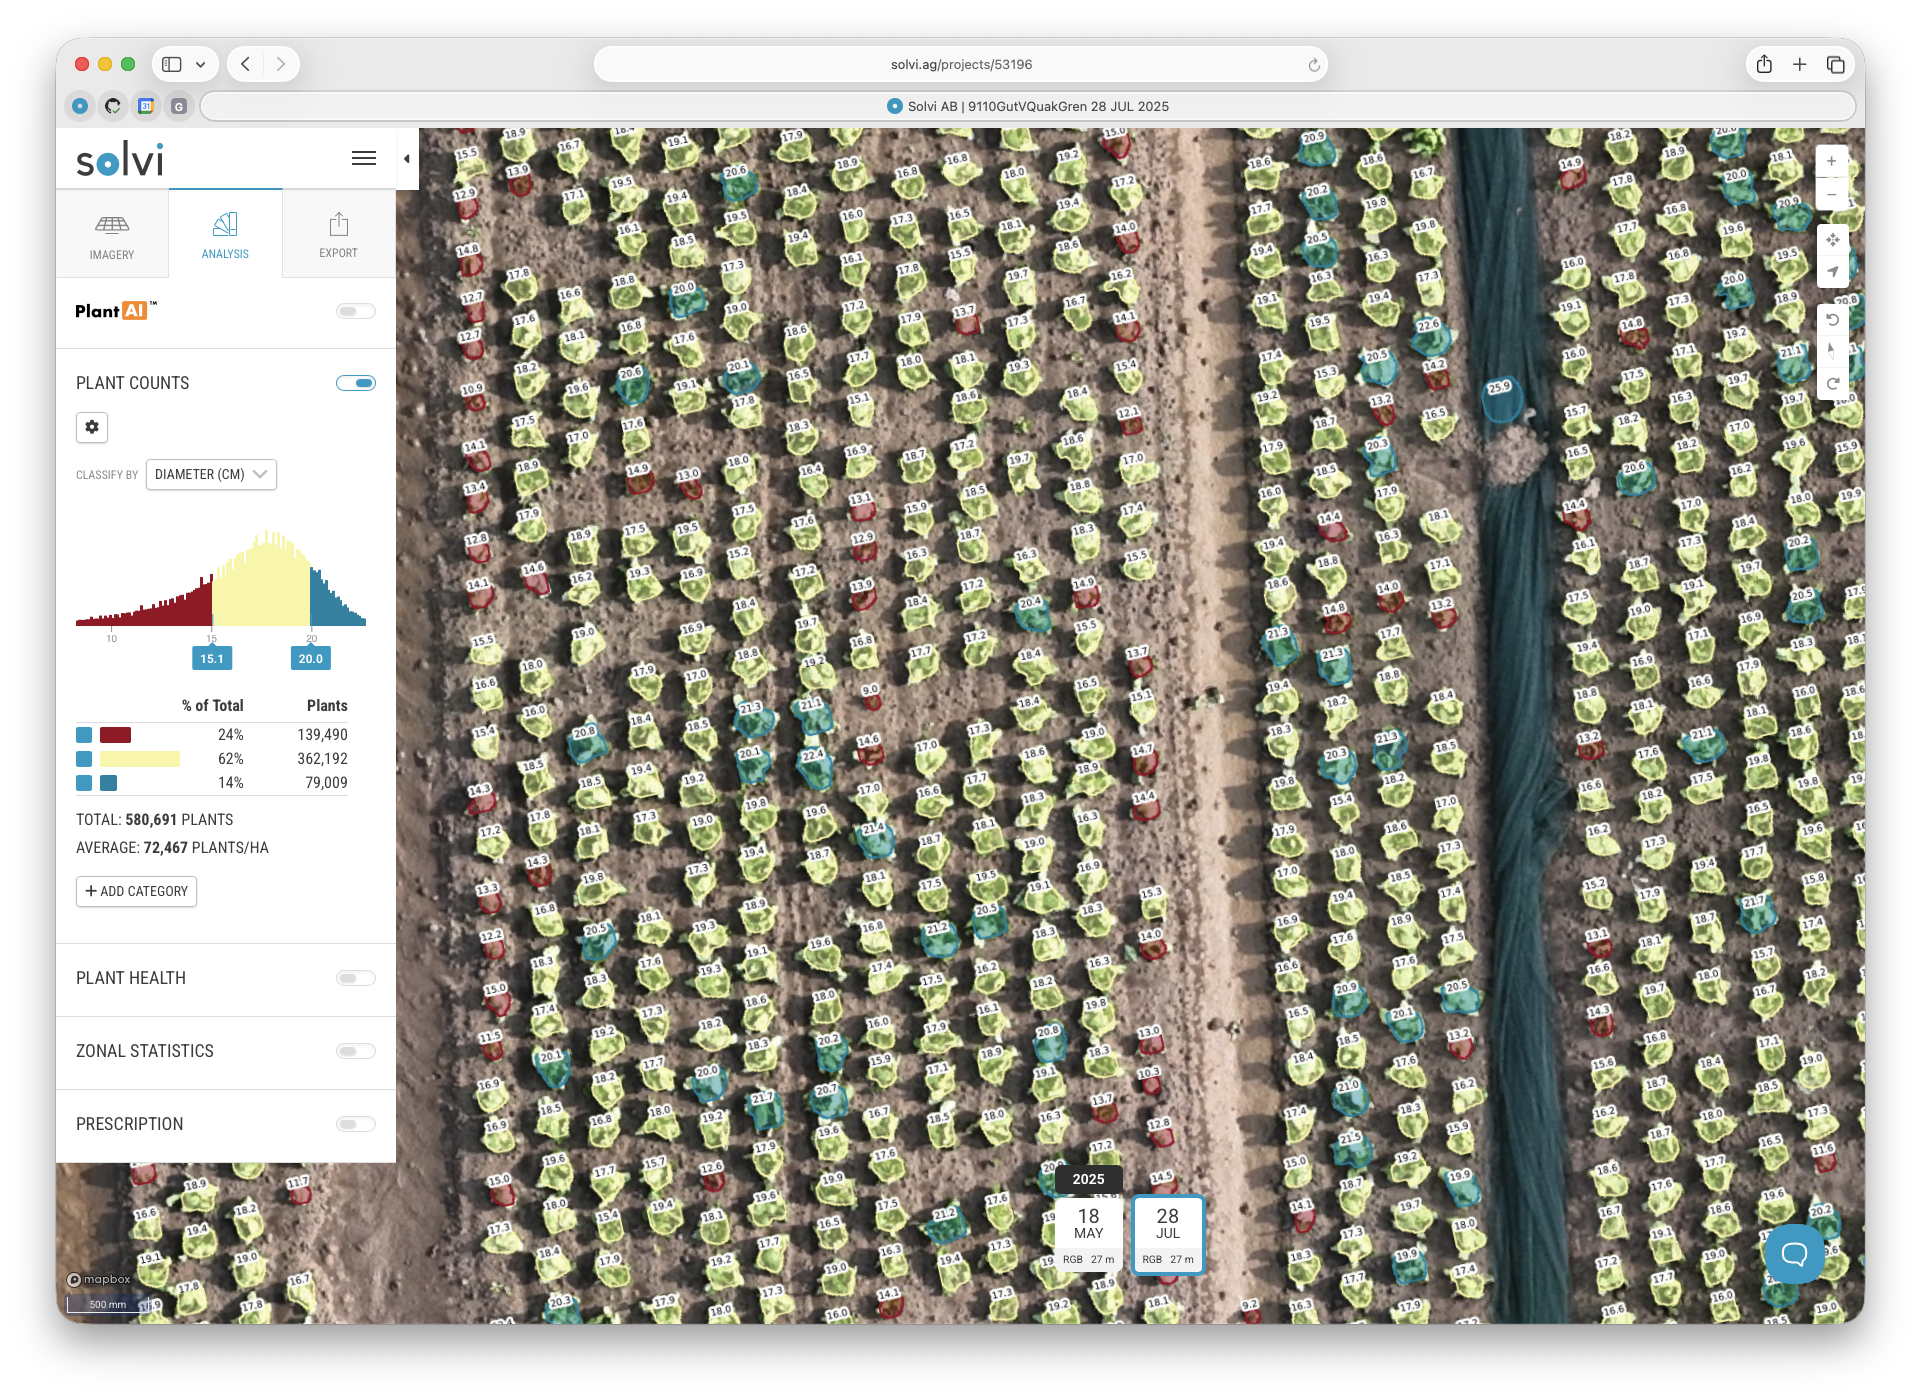Image resolution: width=1921 pixels, height=1398 pixels.
Task: Click the red category color swatch
Action: coord(115,735)
